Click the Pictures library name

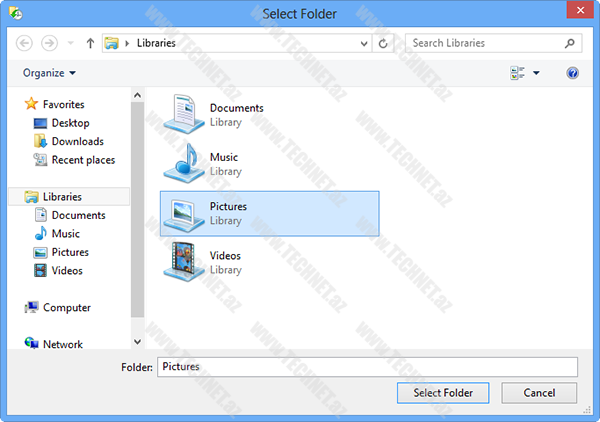228,207
